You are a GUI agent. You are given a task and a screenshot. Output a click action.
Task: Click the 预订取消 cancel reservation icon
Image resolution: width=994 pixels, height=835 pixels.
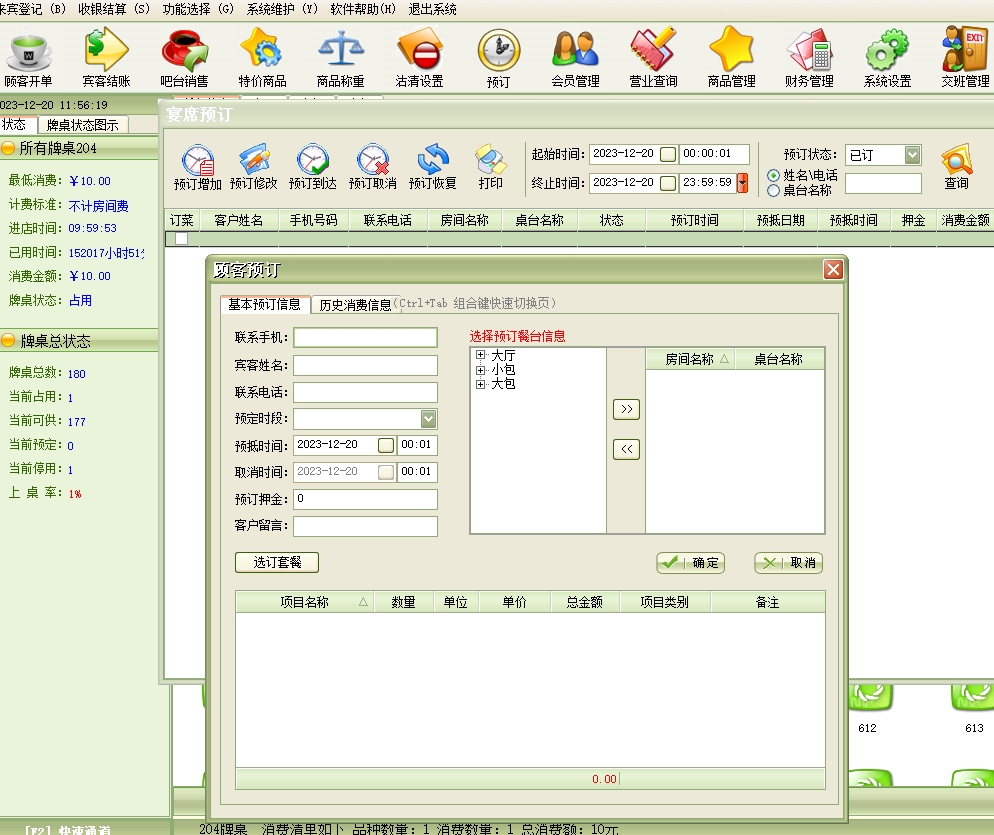(373, 166)
